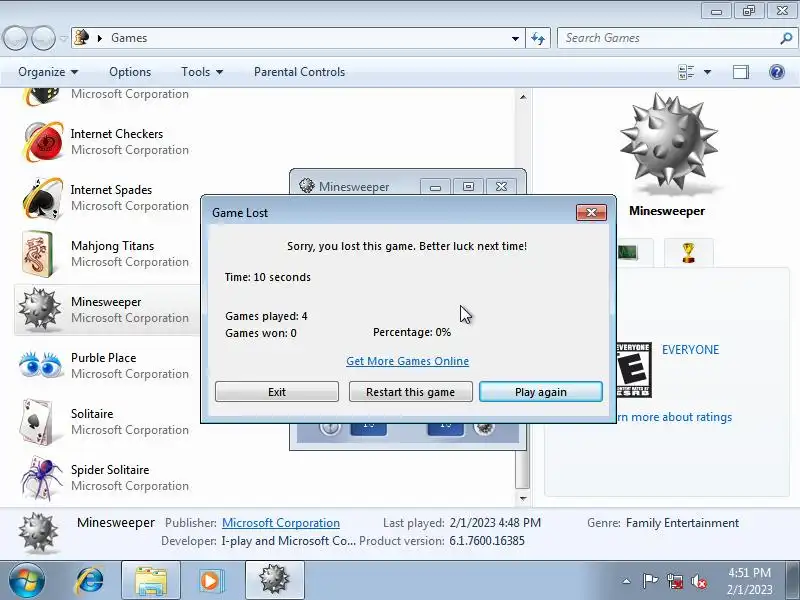The height and width of the screenshot is (600, 800).
Task: Open Get More Games Online link
Action: 408,361
